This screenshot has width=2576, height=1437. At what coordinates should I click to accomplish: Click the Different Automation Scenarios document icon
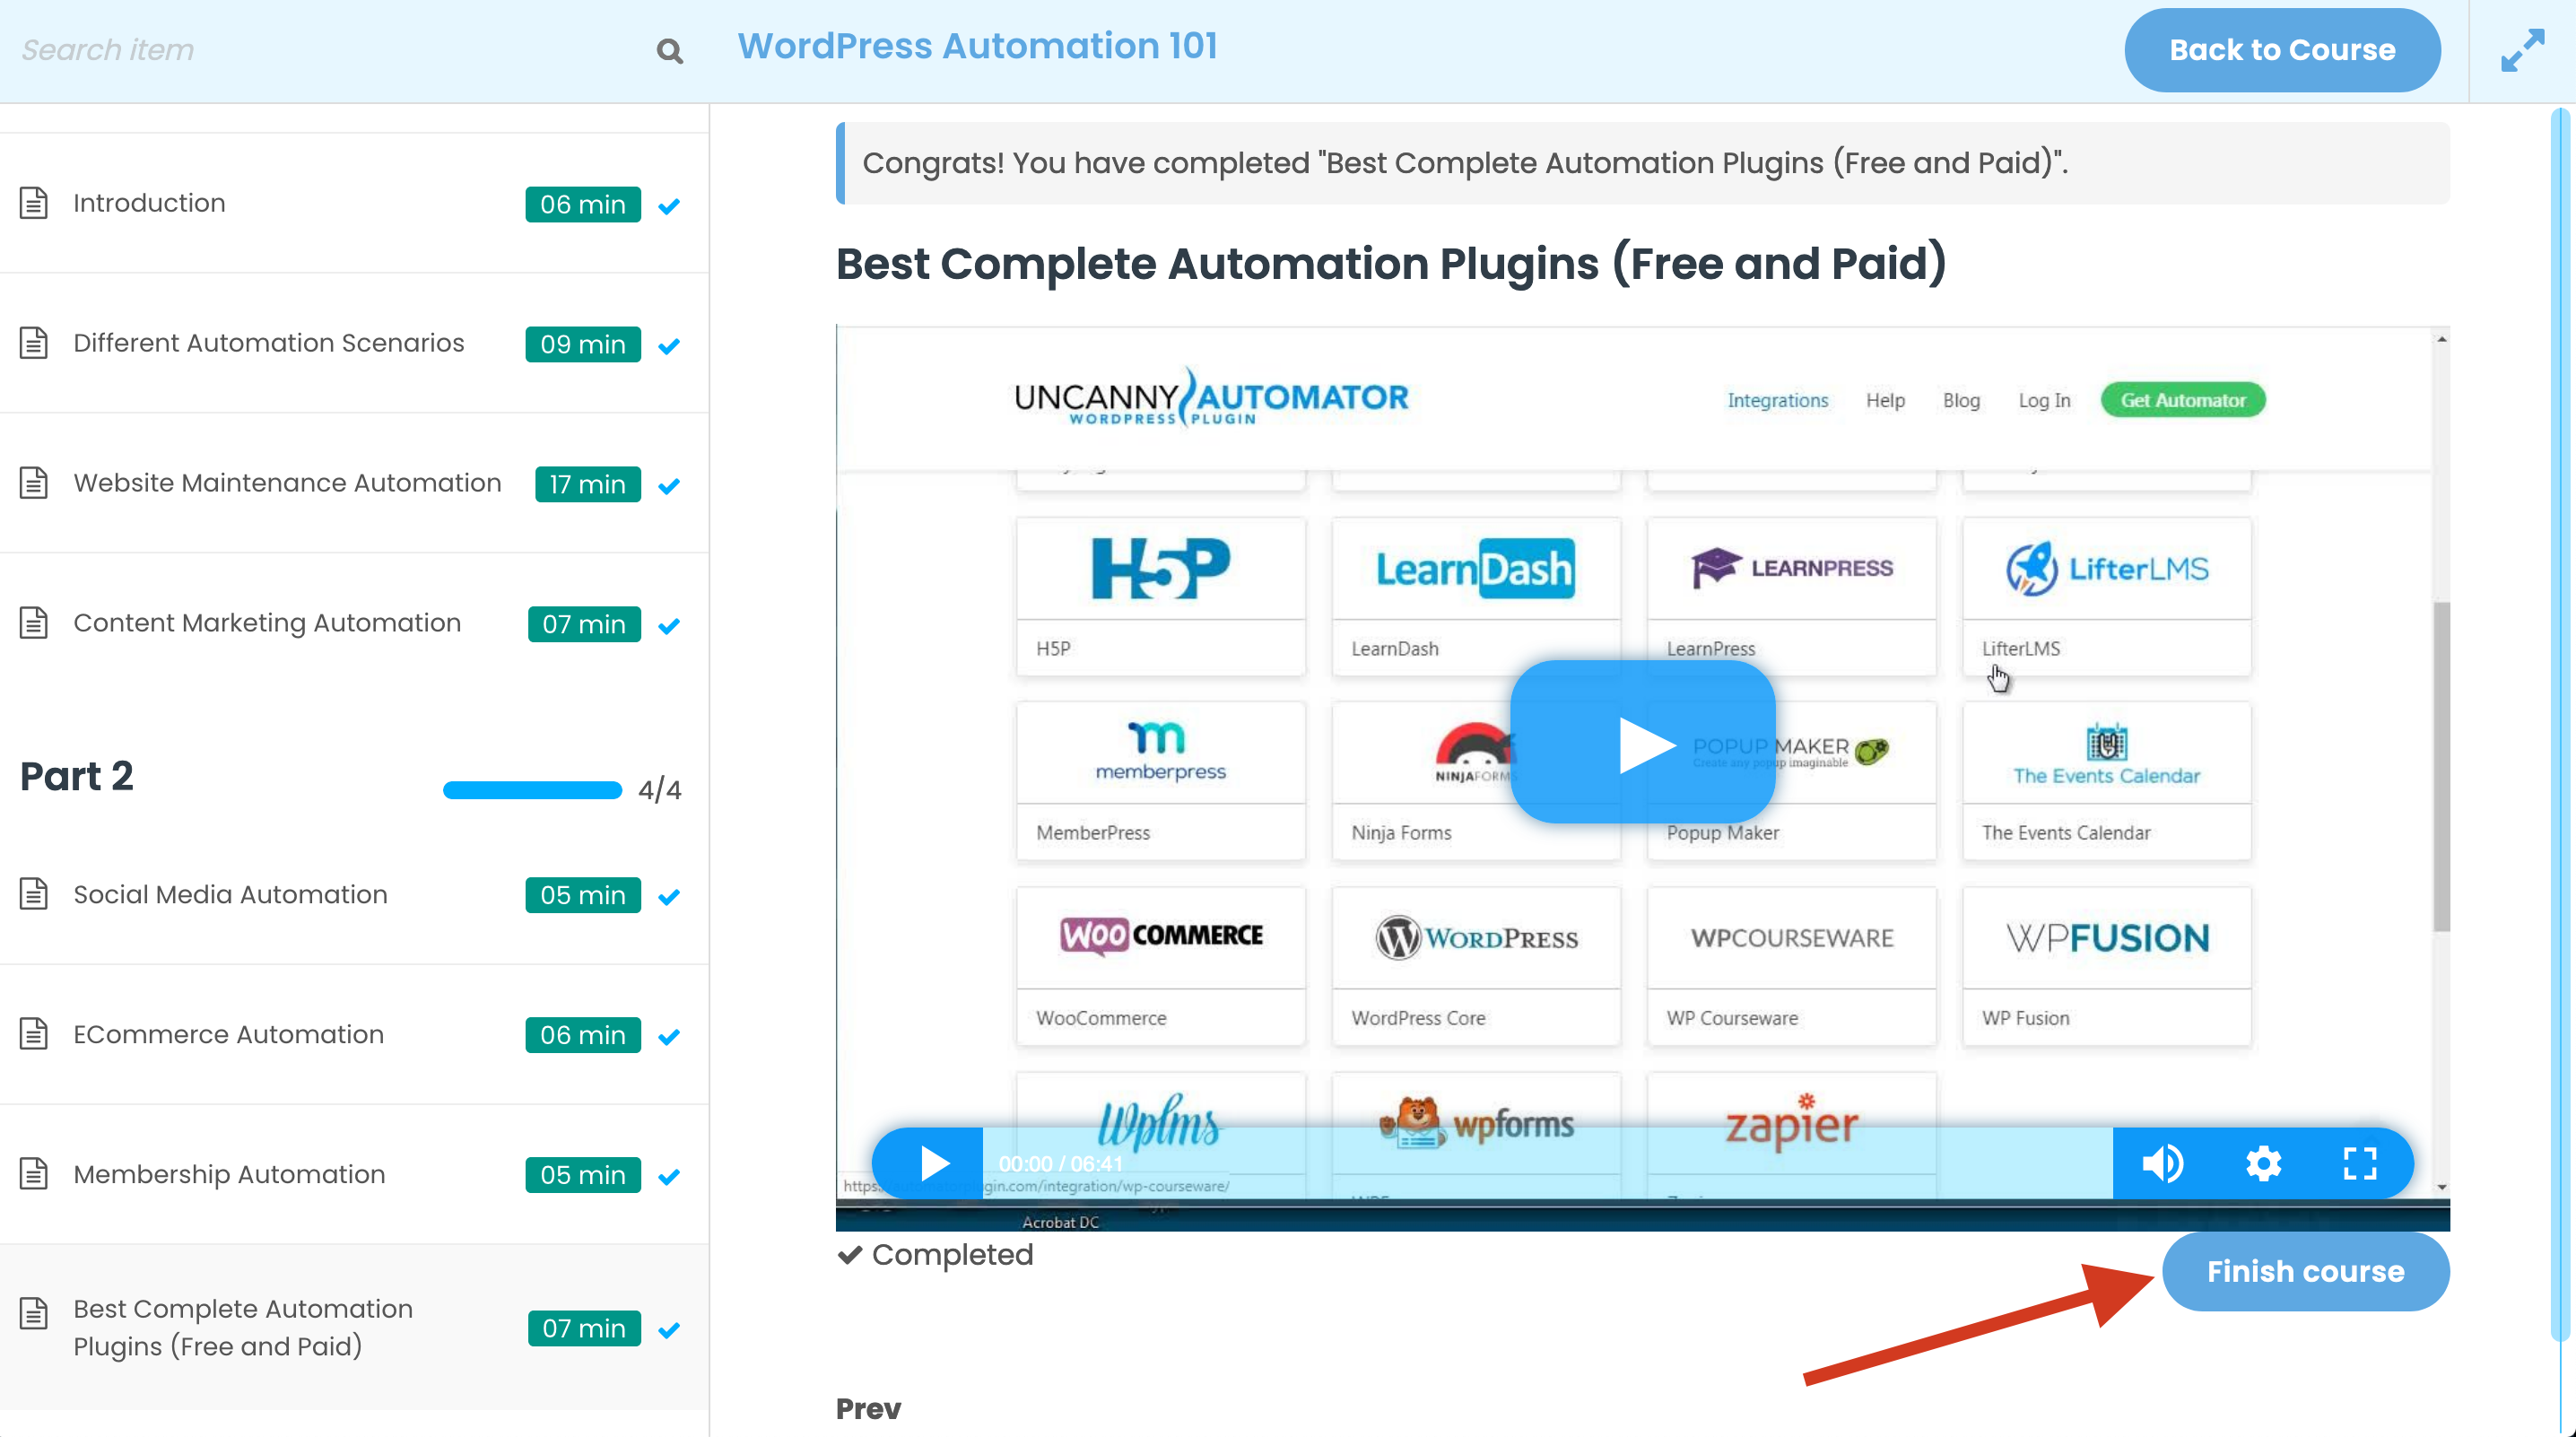(x=34, y=343)
